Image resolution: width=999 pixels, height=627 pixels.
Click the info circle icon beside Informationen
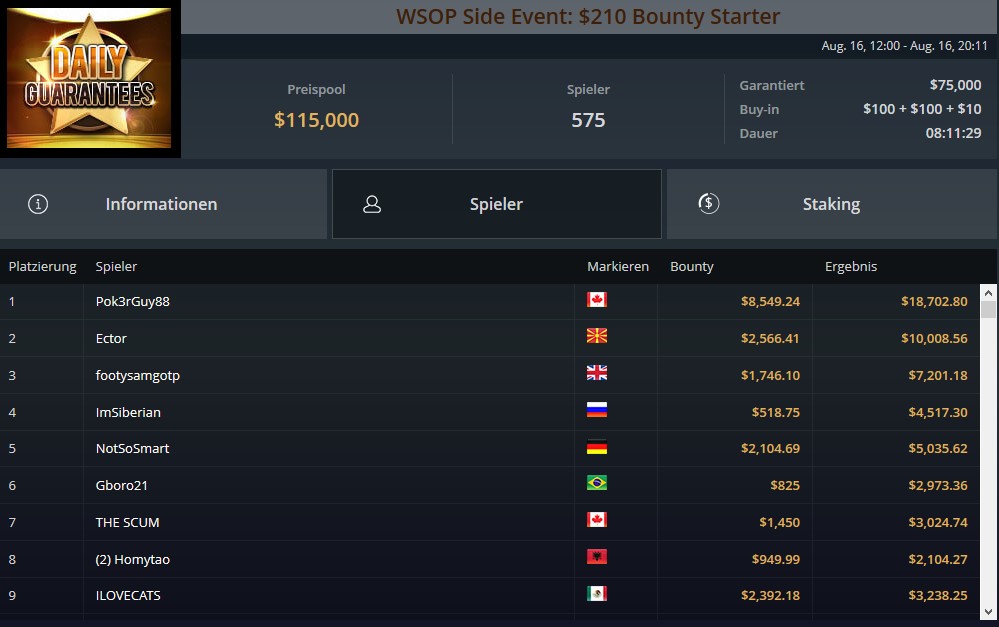[38, 204]
